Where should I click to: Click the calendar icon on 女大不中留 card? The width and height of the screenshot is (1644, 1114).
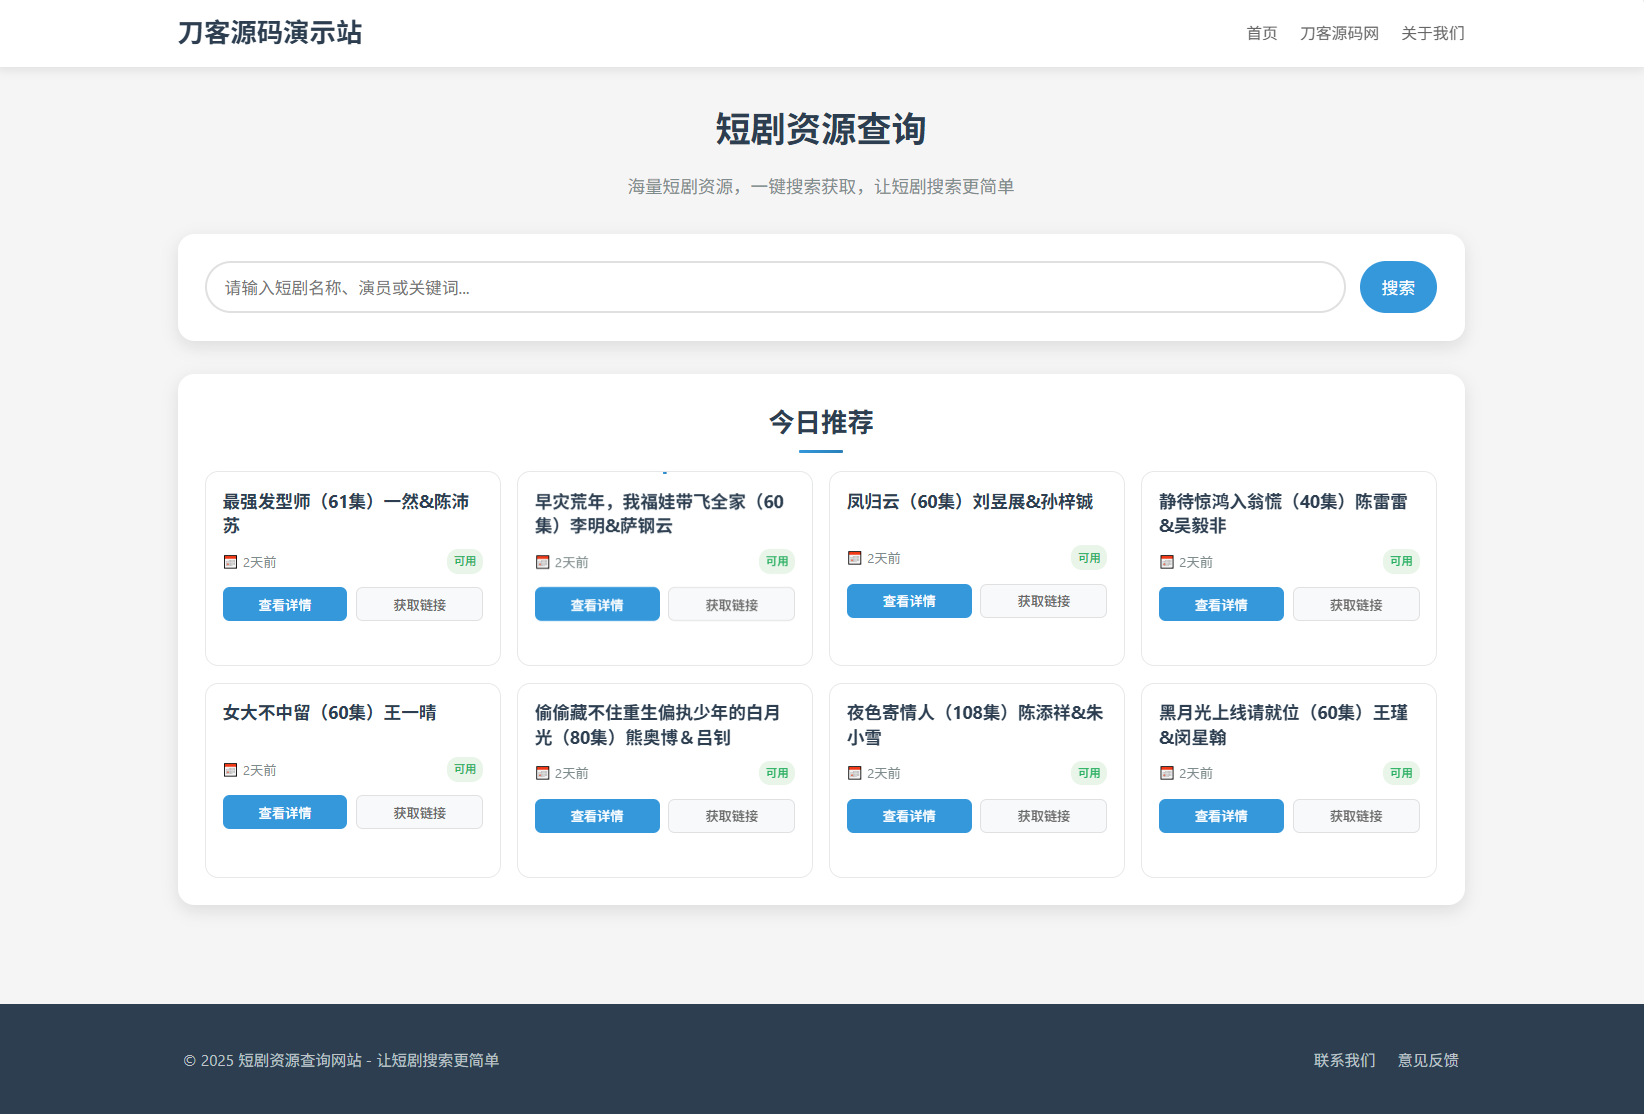tap(229, 769)
